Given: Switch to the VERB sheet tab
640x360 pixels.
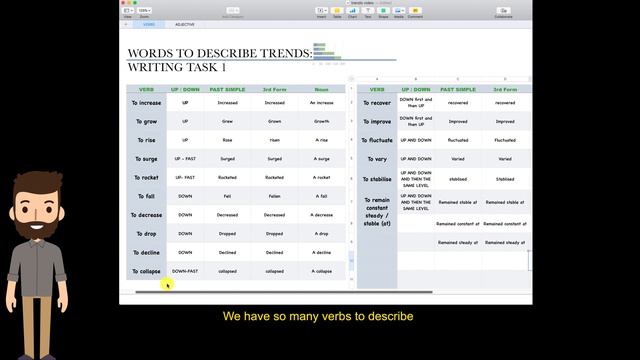Looking at the screenshot, I should click(x=149, y=24).
